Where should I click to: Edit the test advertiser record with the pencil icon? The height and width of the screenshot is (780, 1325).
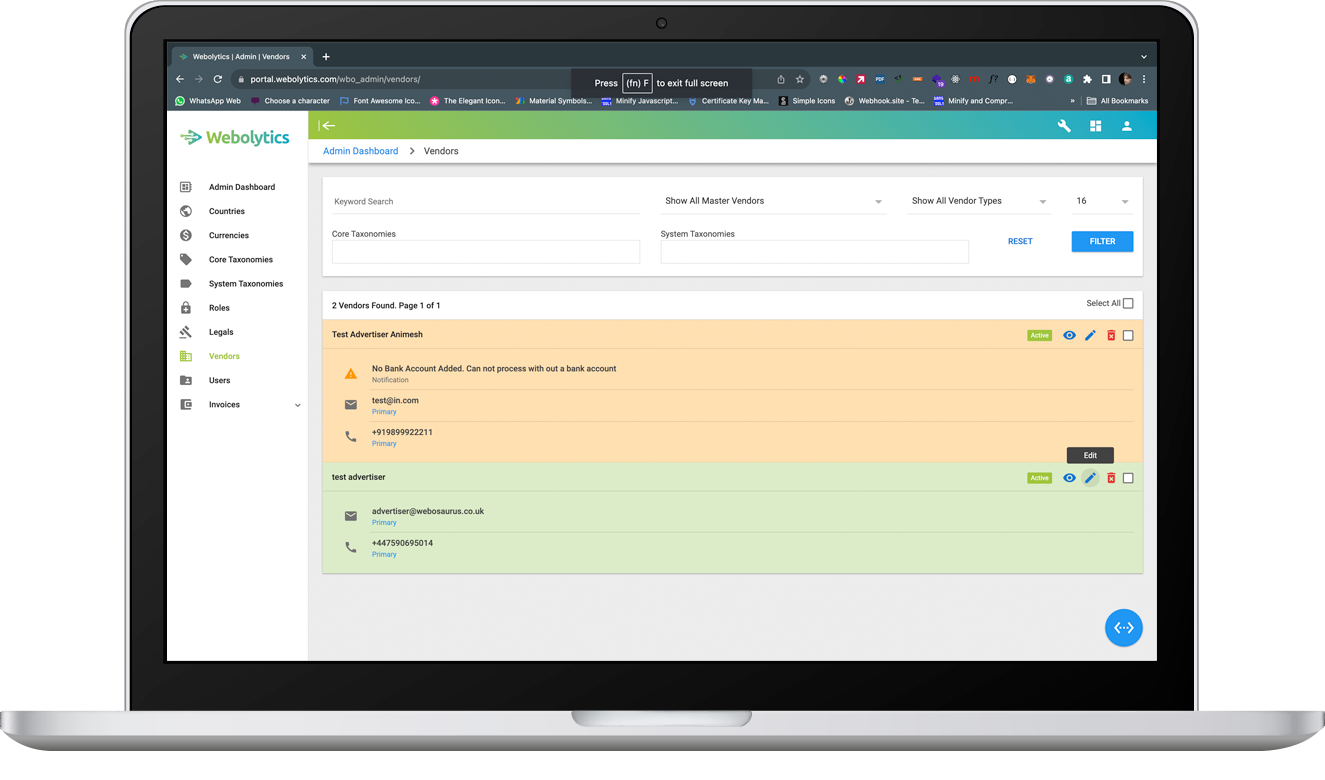[x=1089, y=478]
